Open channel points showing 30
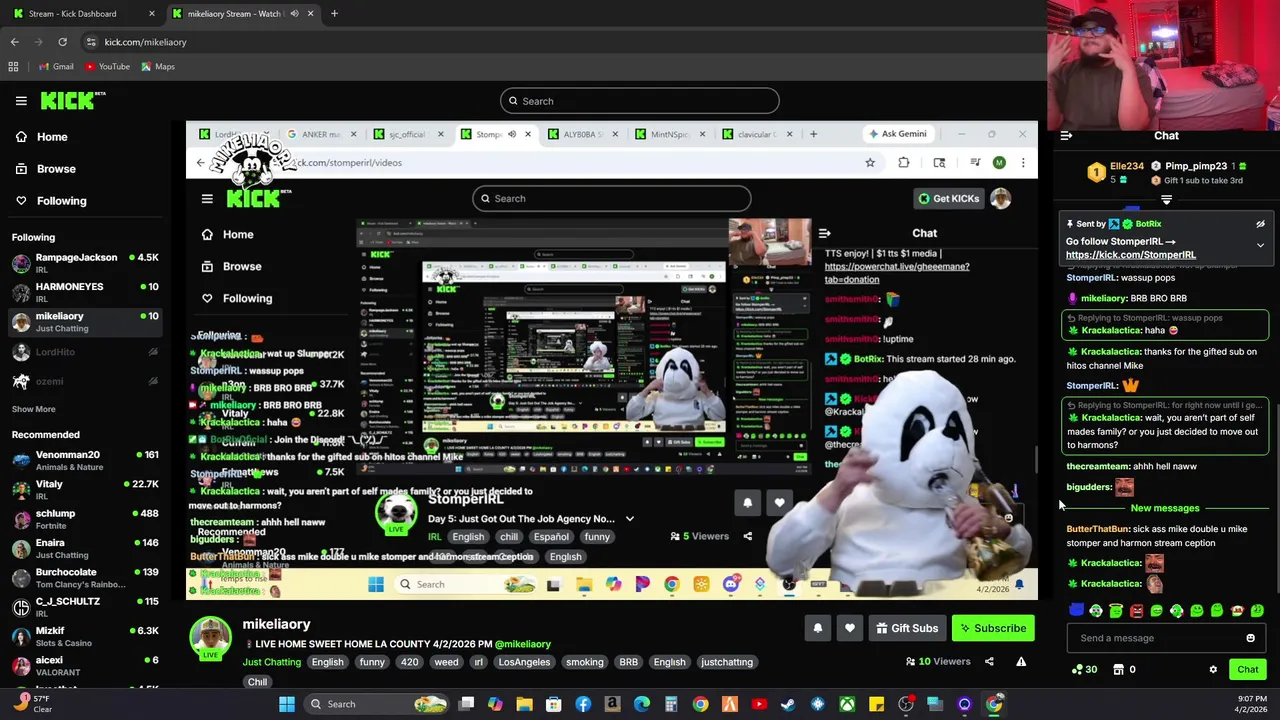1280x720 pixels. tap(1084, 670)
